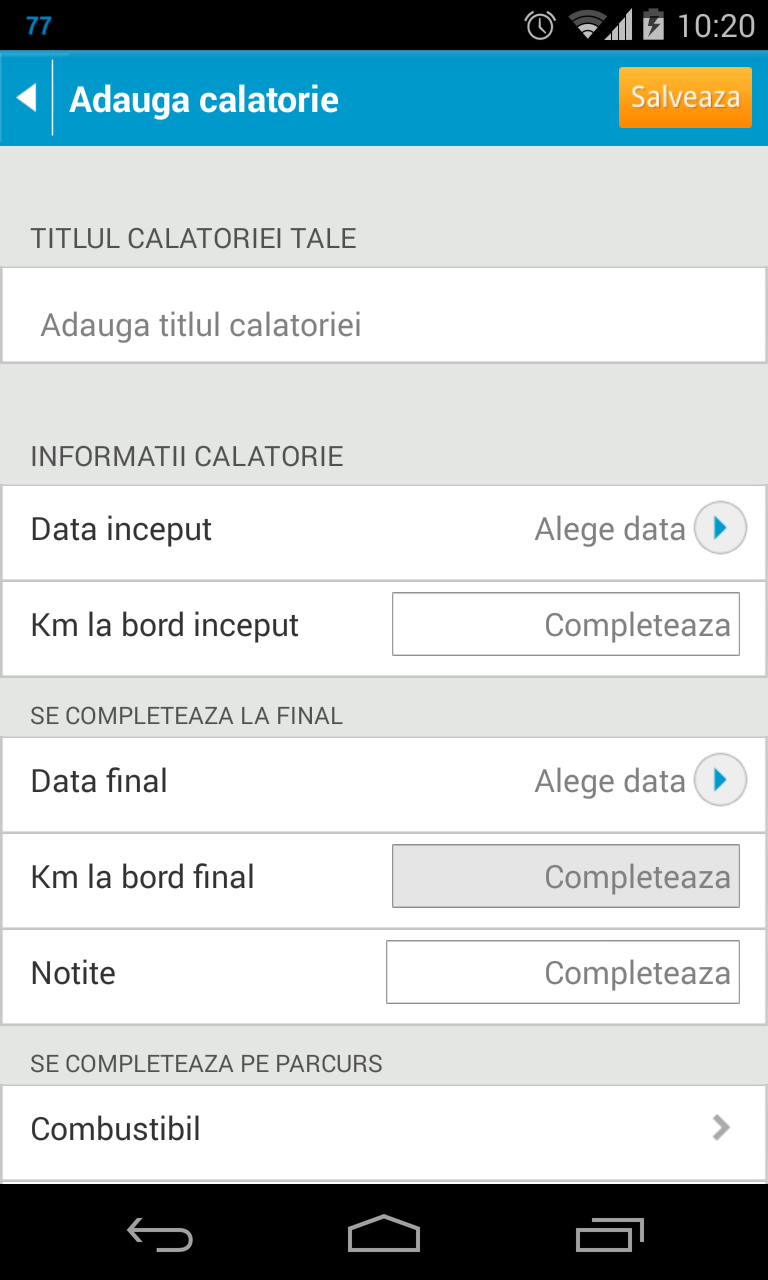Enter trip title in Adauga titlul calatoriei
768x1280 pixels.
(x=384, y=325)
